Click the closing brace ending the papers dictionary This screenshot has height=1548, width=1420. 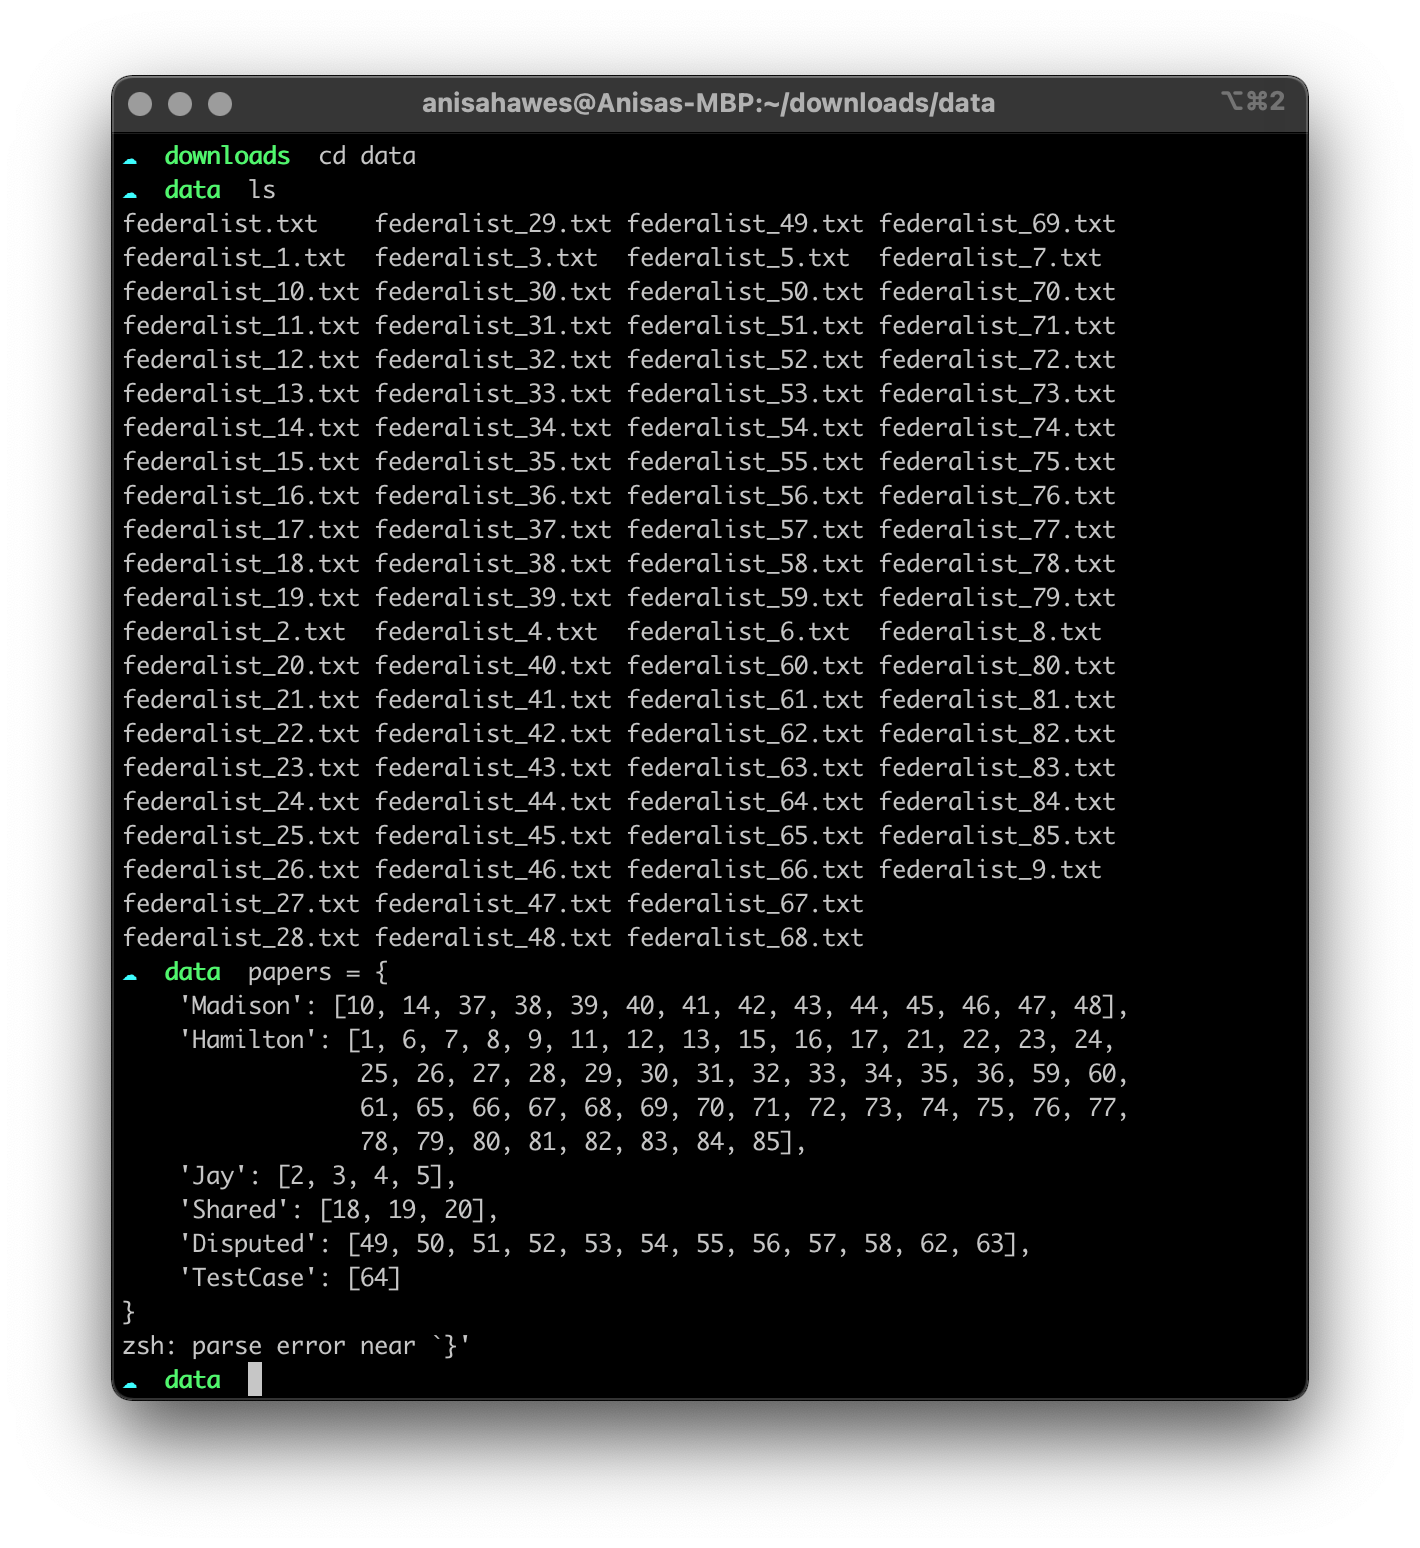click(x=128, y=1311)
